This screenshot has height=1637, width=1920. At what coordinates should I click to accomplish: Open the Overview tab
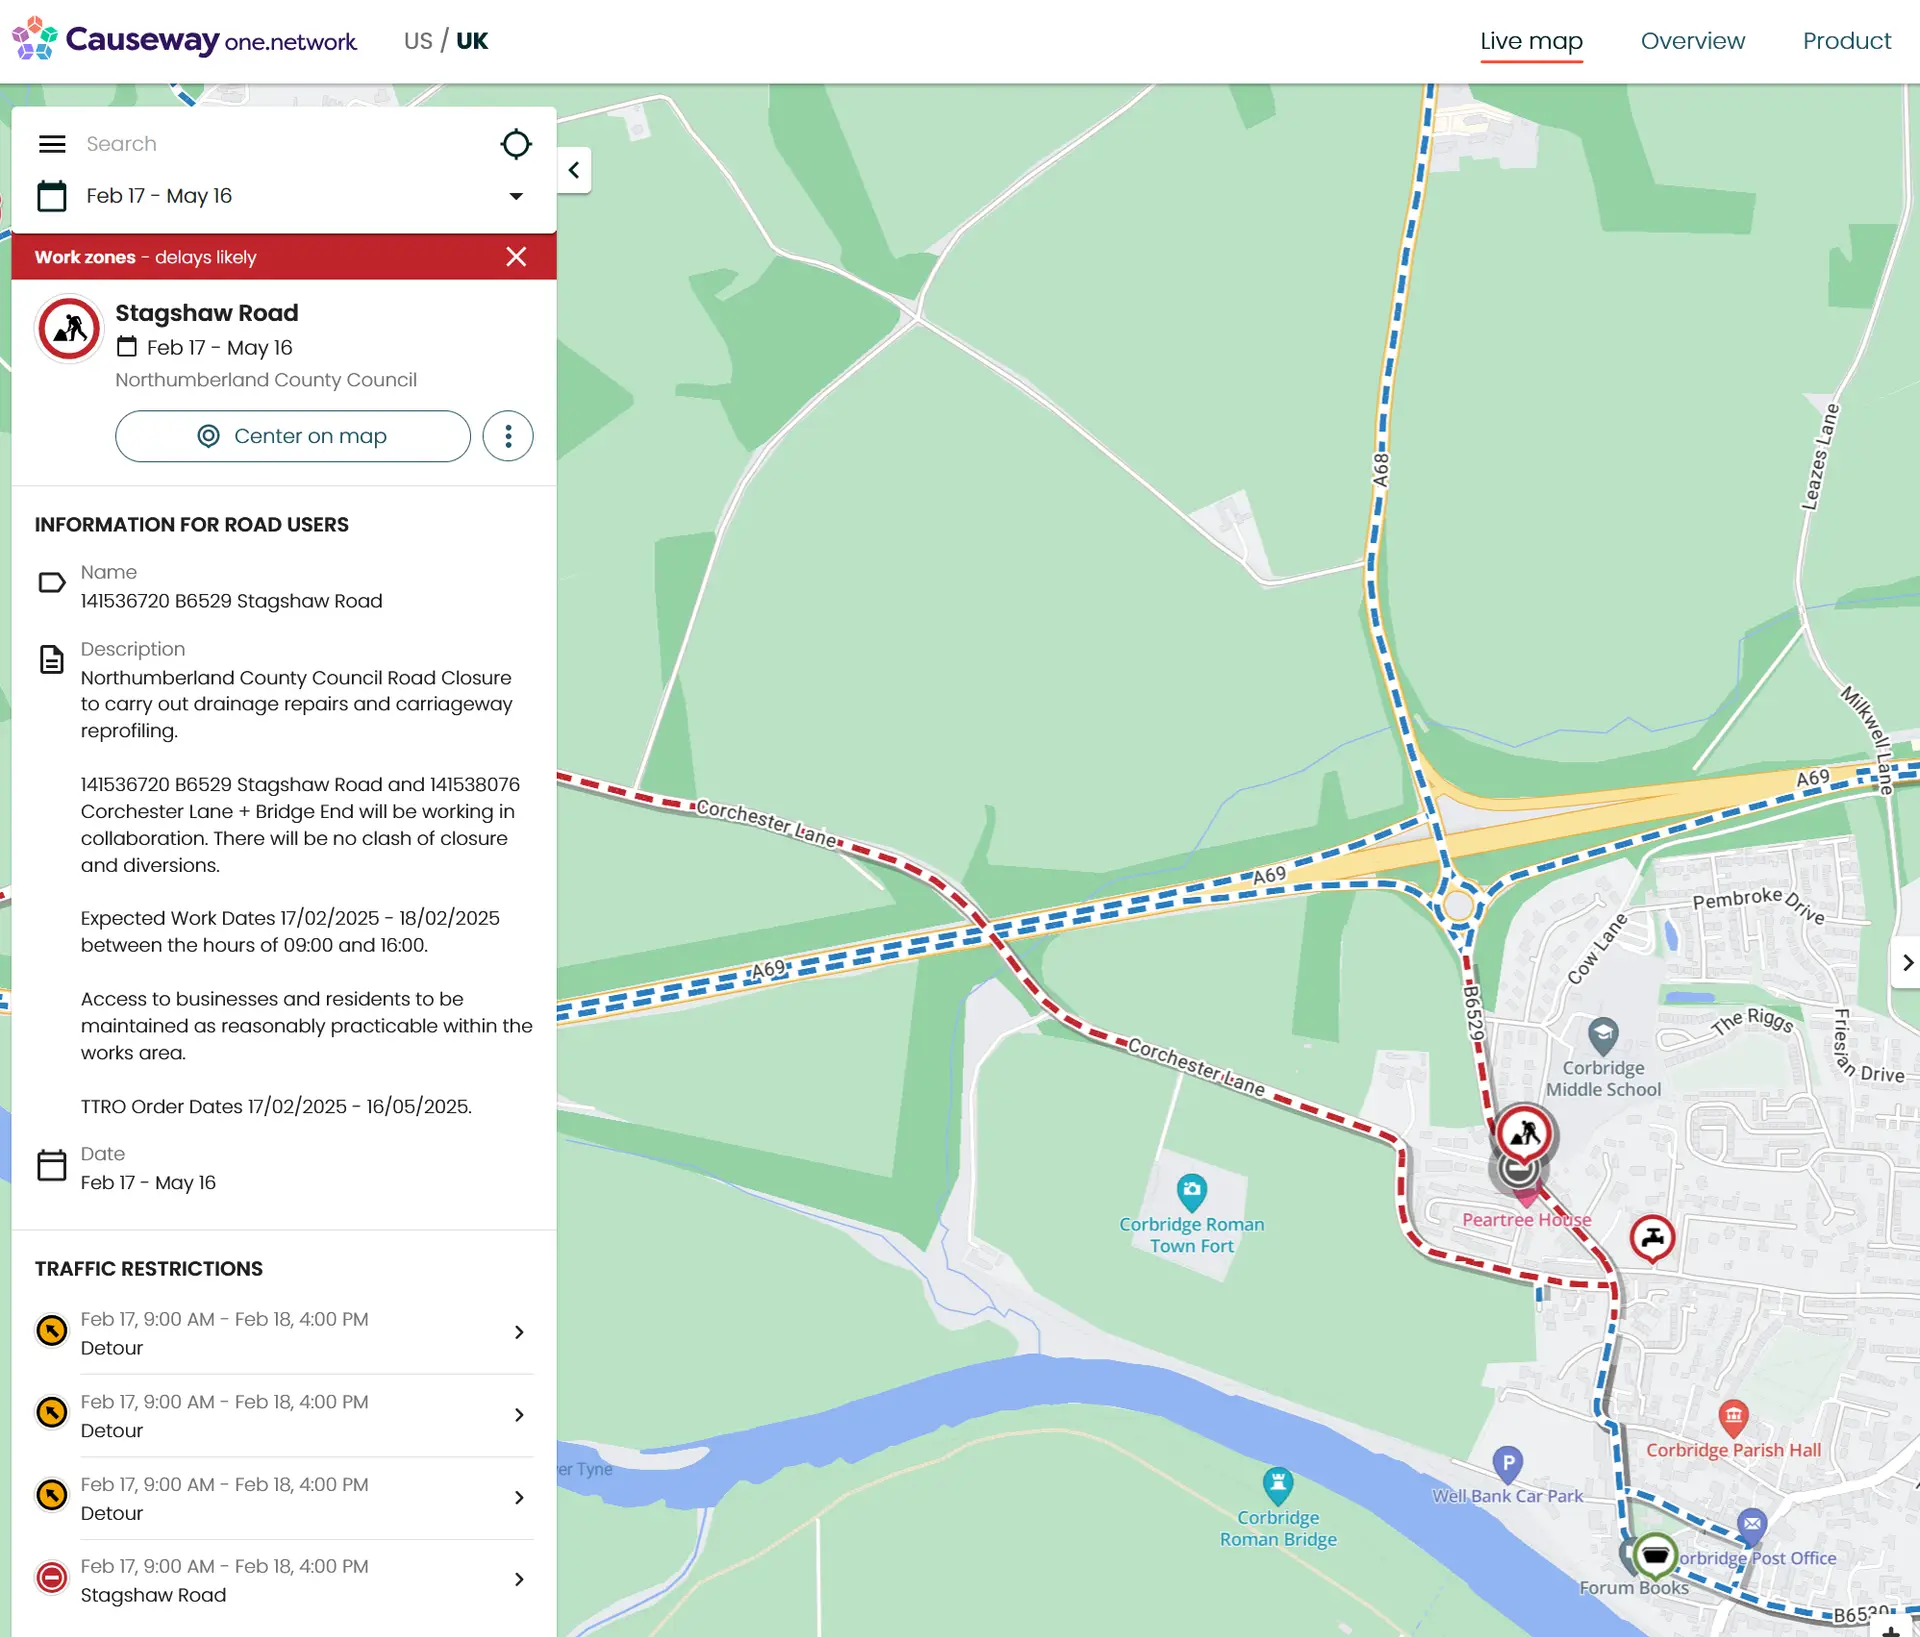pyautogui.click(x=1692, y=41)
